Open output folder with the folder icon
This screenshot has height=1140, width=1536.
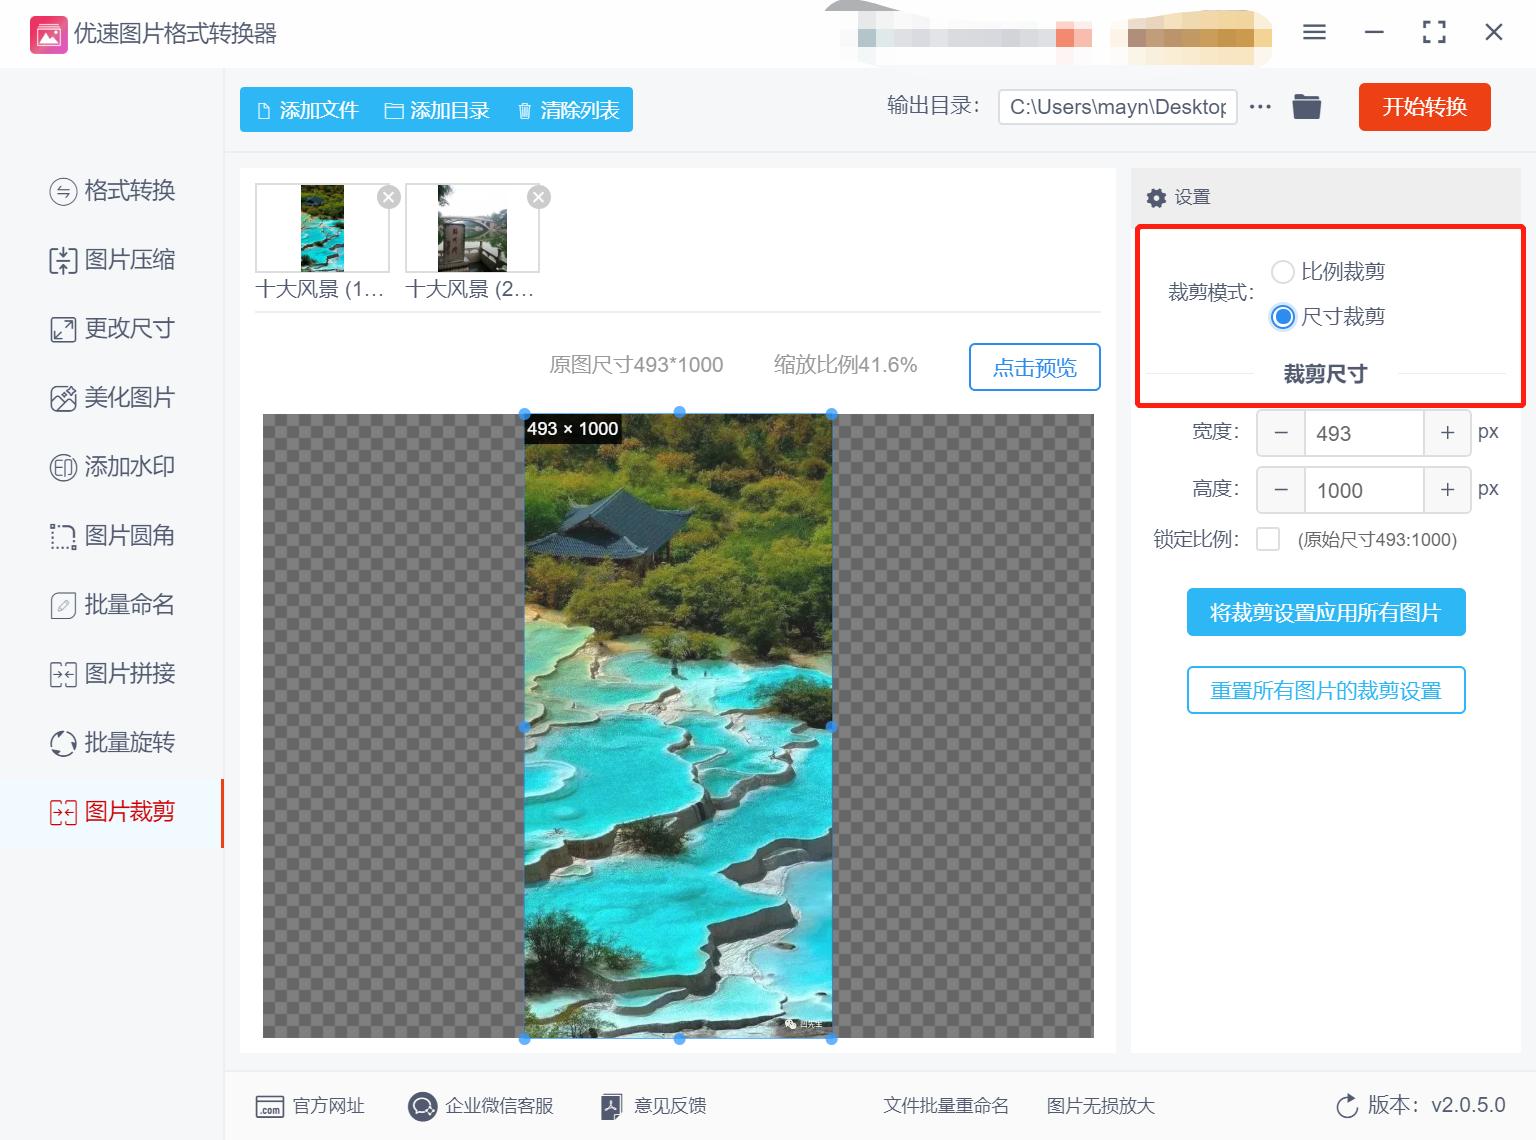(x=1306, y=106)
